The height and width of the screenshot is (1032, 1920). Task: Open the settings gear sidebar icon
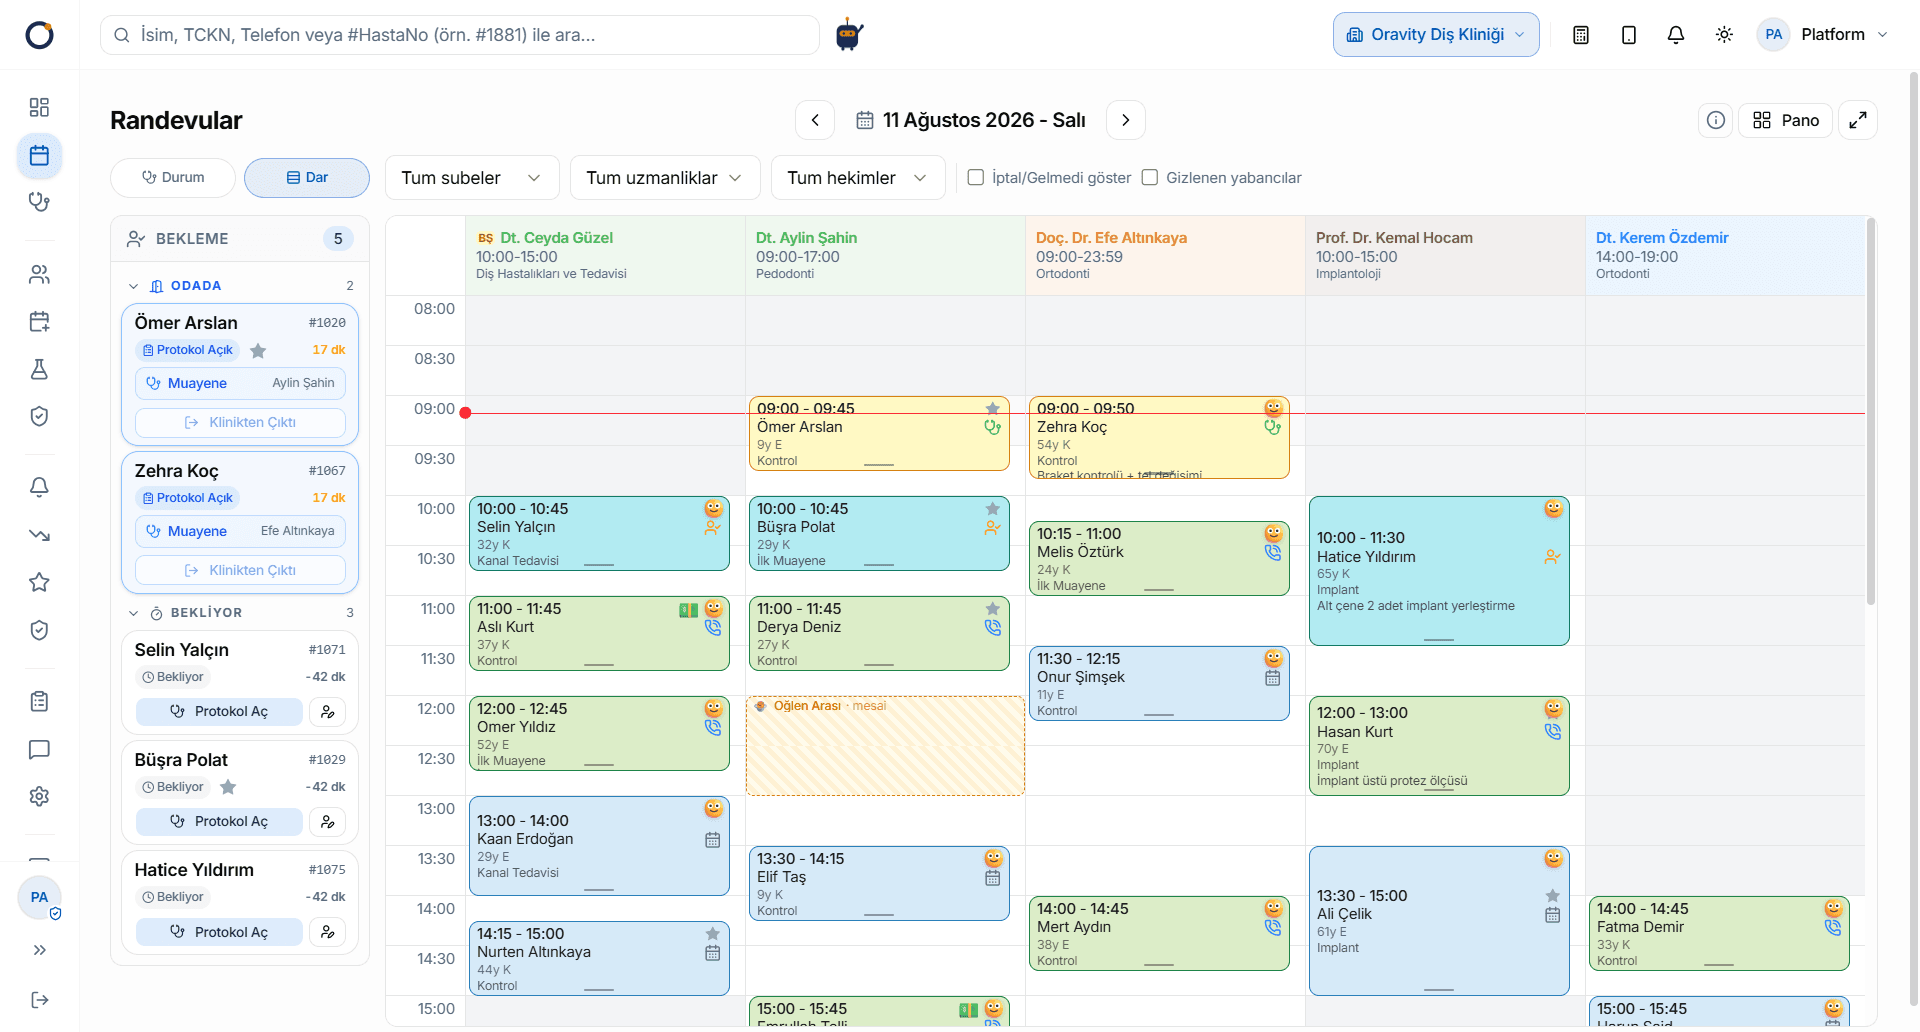(x=39, y=796)
